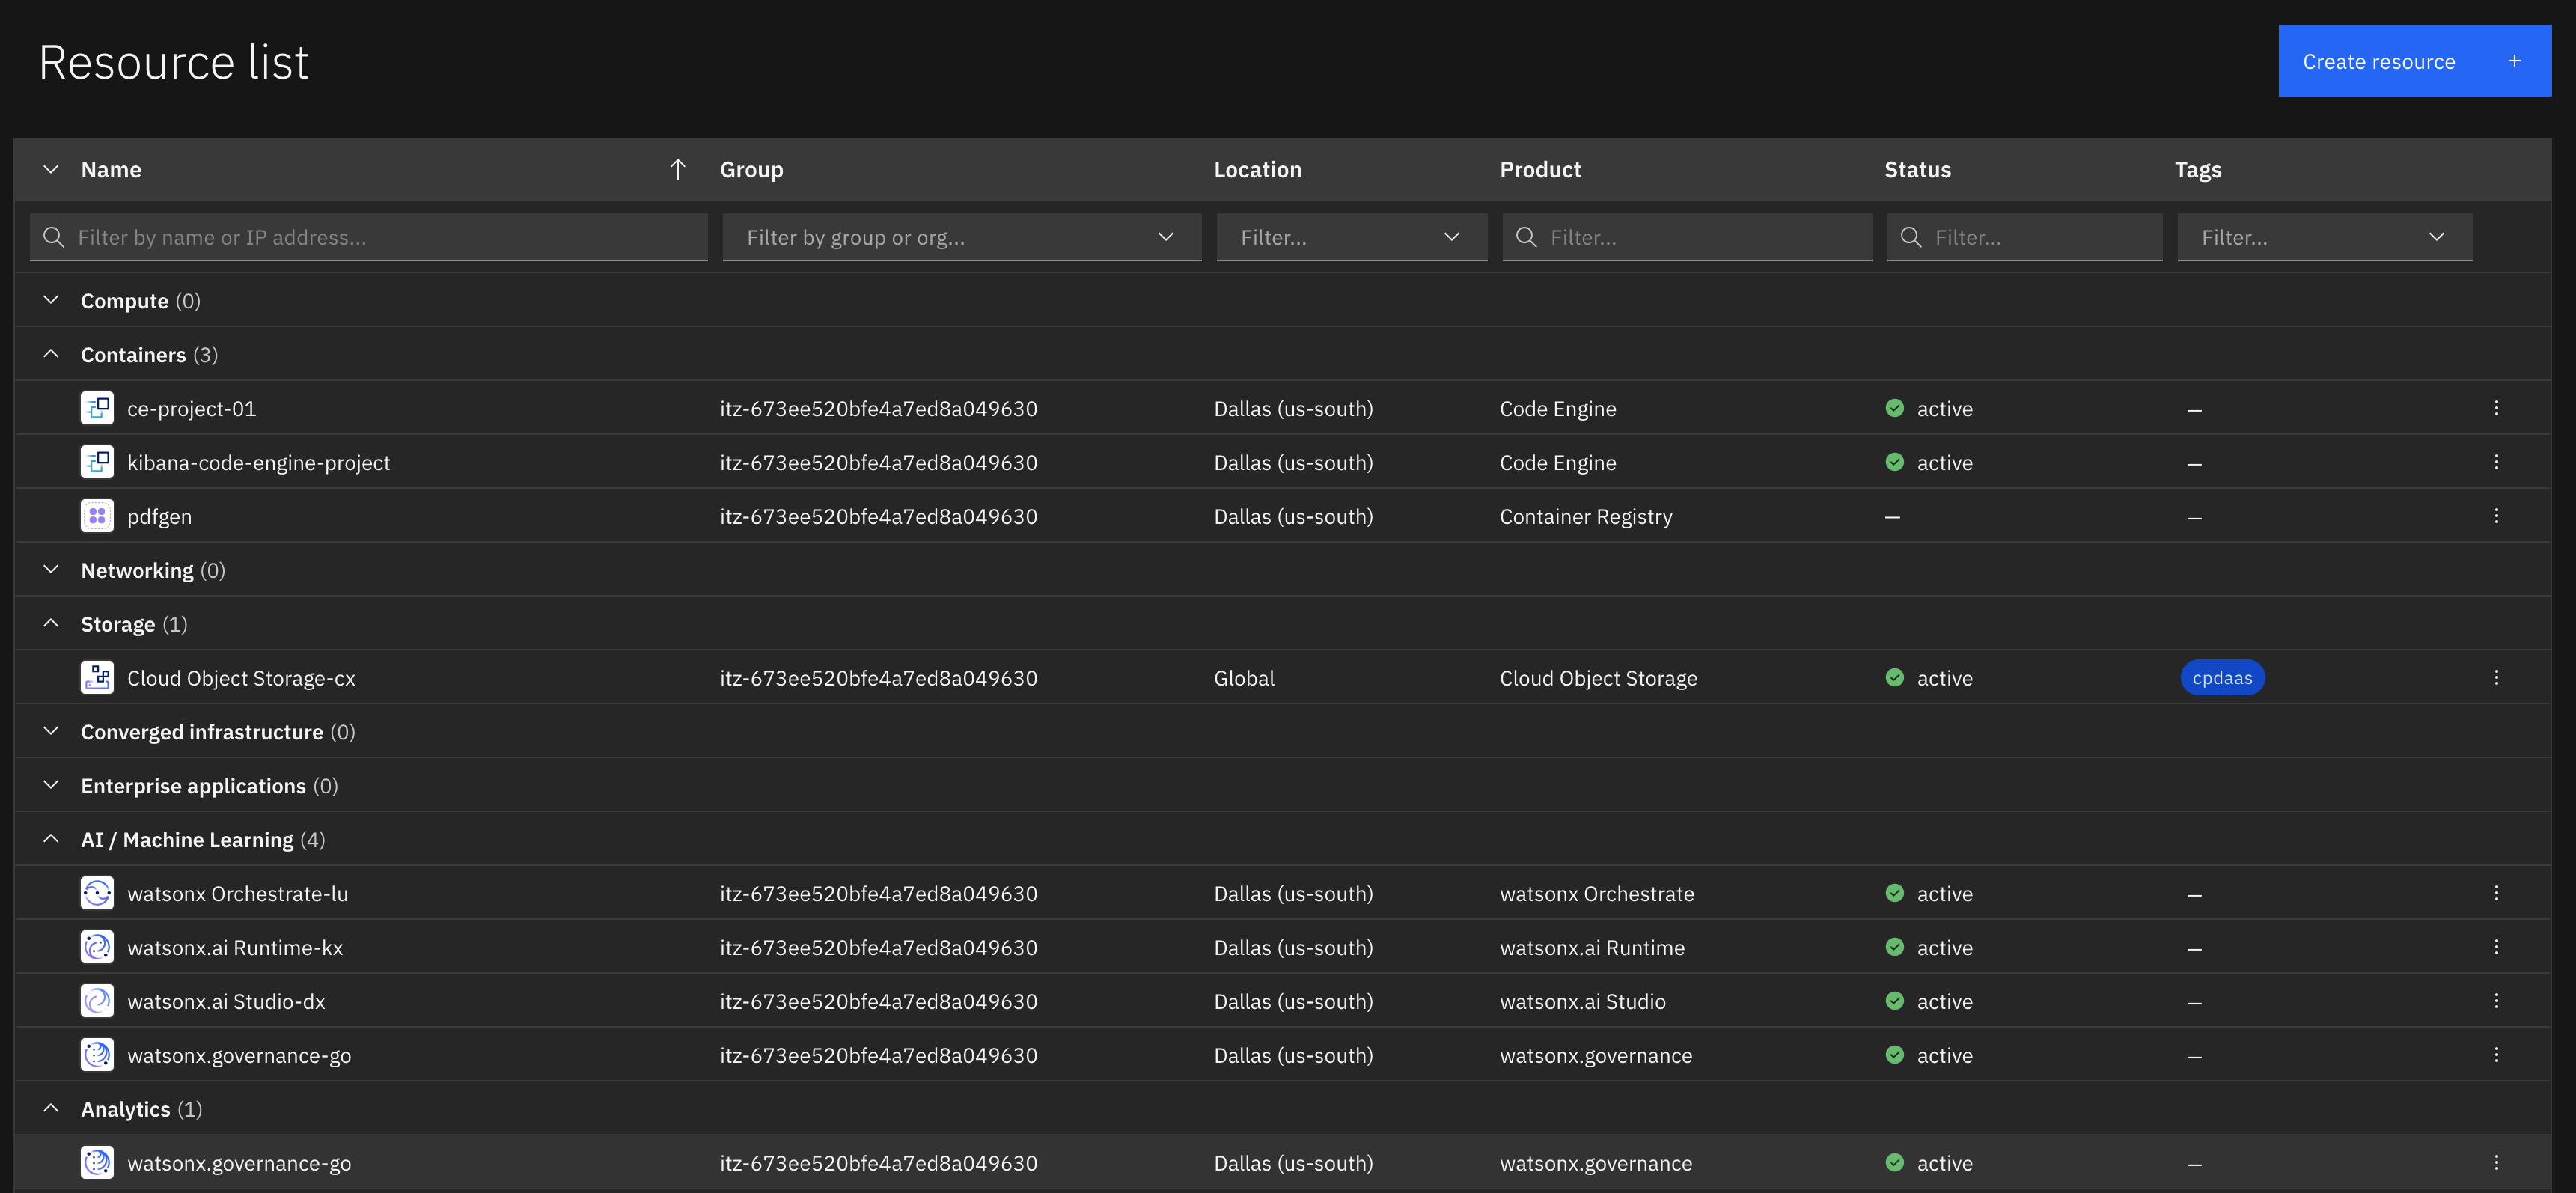Sort by the Group column header
2576x1193 pixels.
coord(751,170)
